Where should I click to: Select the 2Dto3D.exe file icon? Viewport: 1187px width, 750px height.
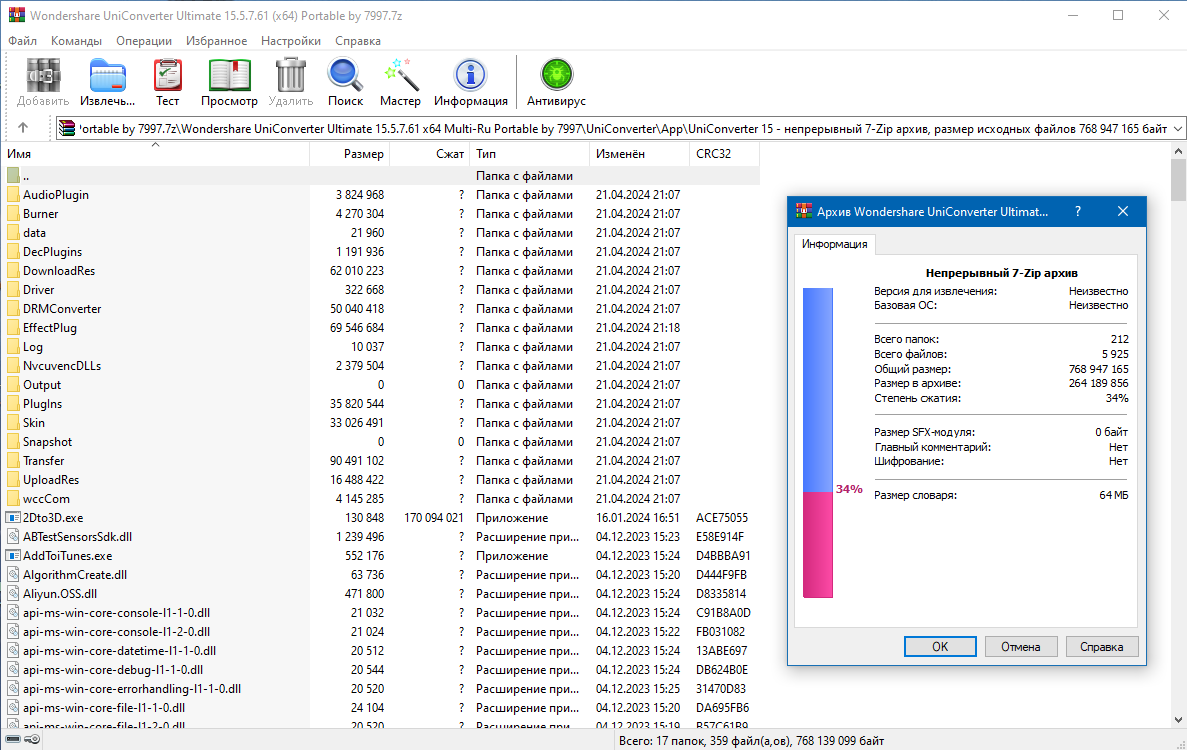tap(13, 518)
